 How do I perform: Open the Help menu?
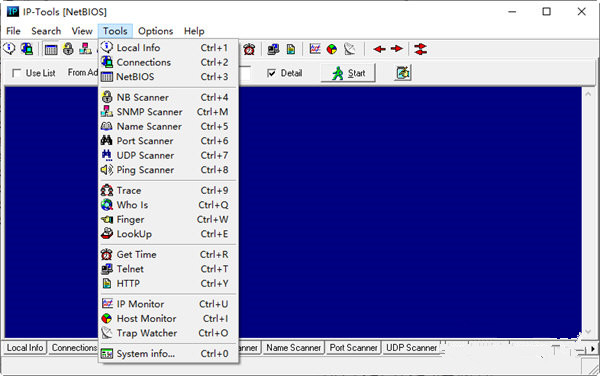coord(194,31)
